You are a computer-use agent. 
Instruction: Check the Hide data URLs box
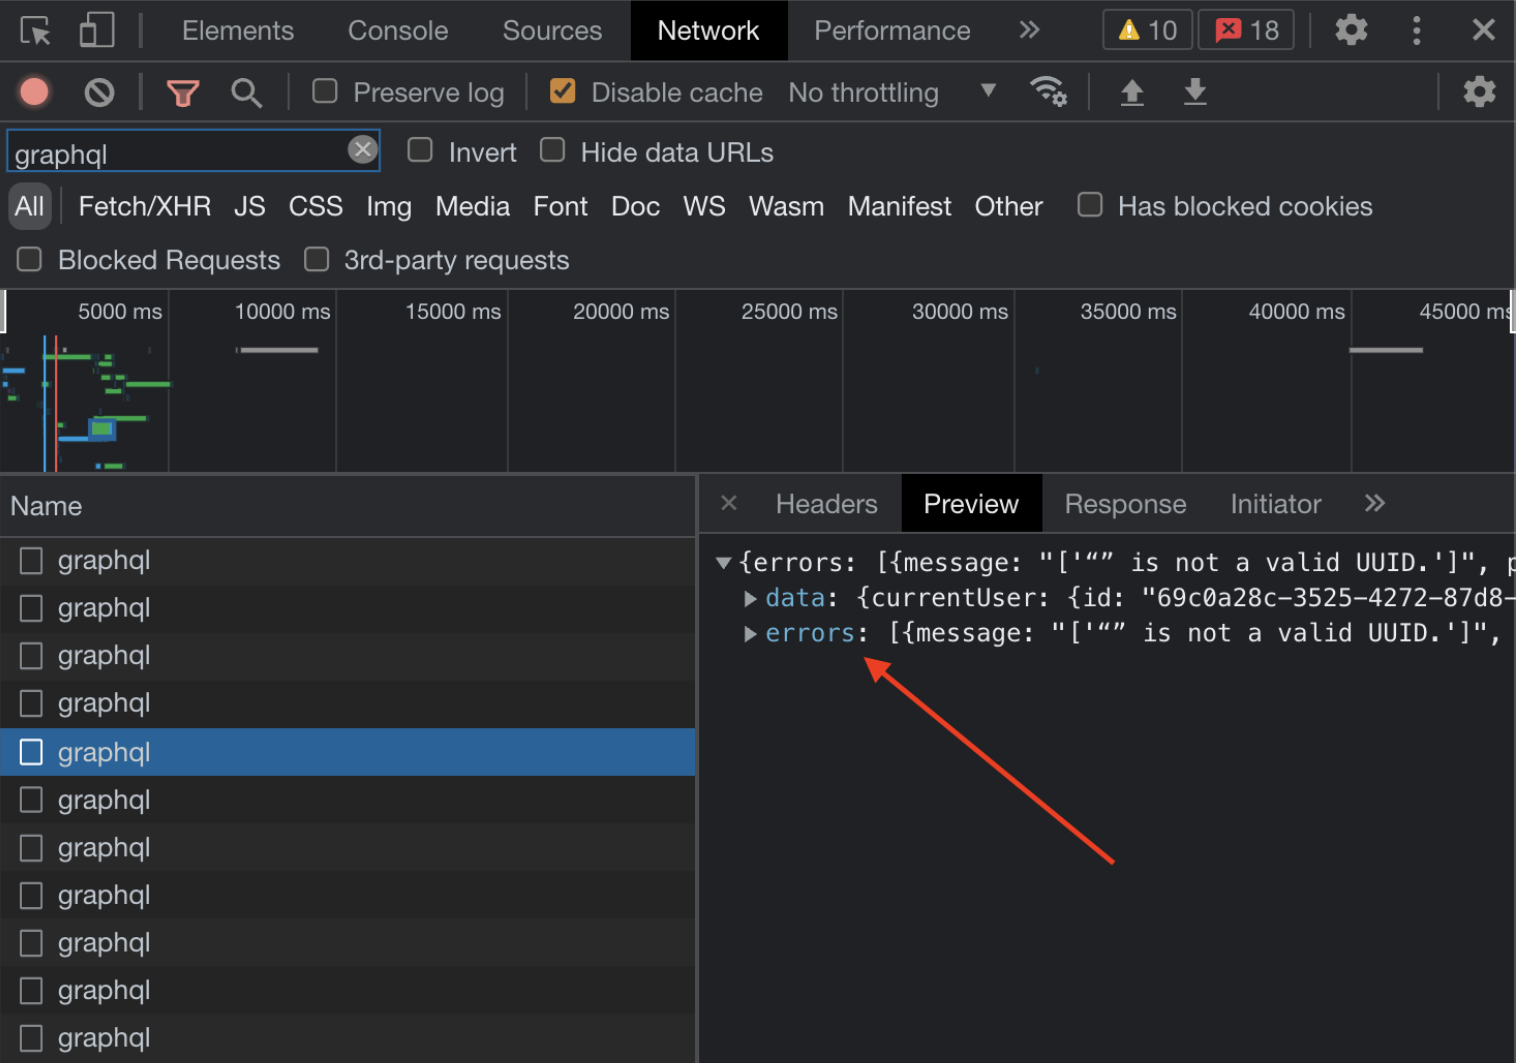pos(552,150)
